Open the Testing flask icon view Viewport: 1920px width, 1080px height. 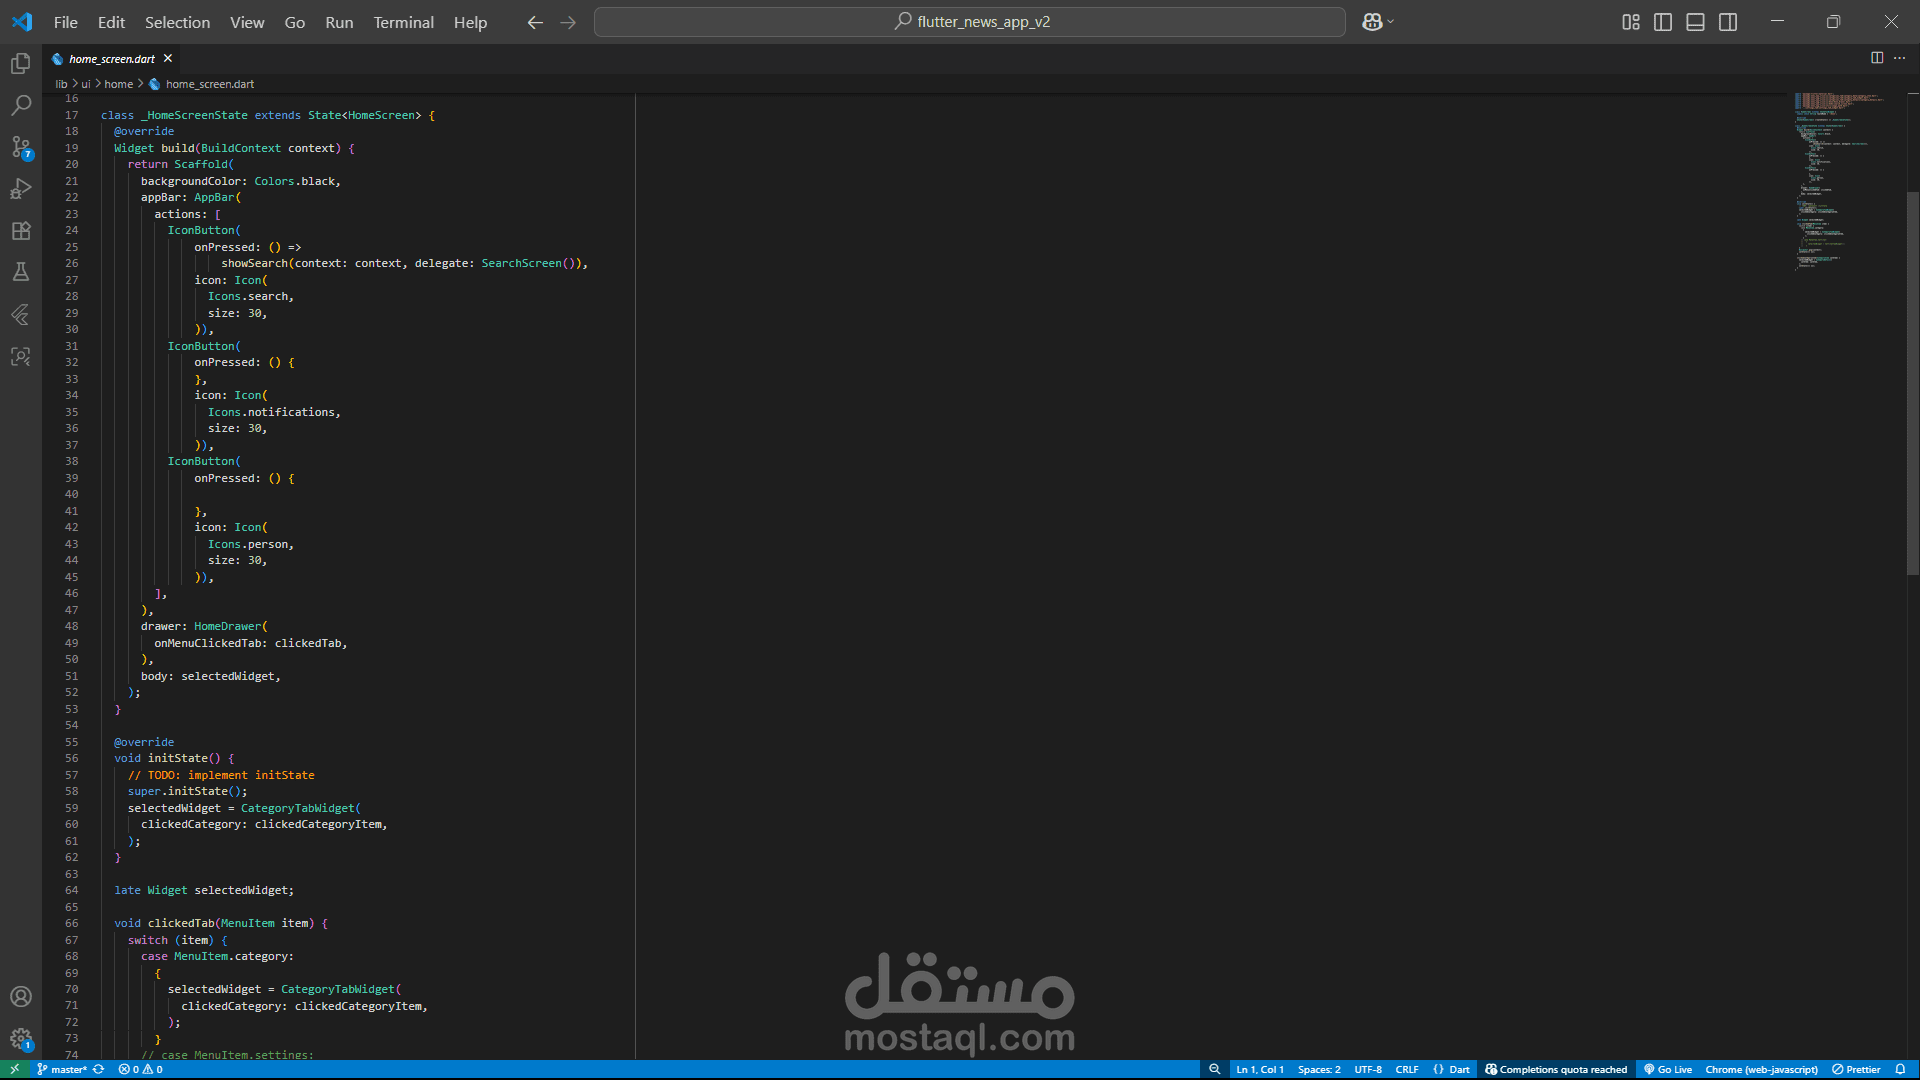pos(21,272)
